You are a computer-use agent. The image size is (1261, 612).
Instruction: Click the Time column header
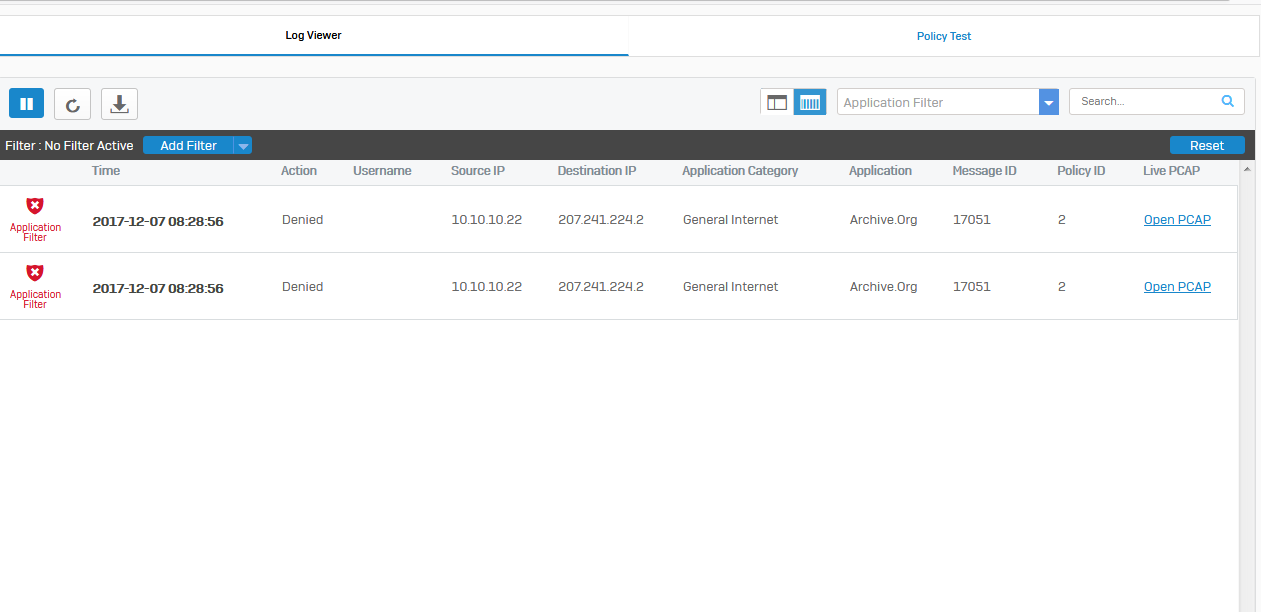(106, 171)
